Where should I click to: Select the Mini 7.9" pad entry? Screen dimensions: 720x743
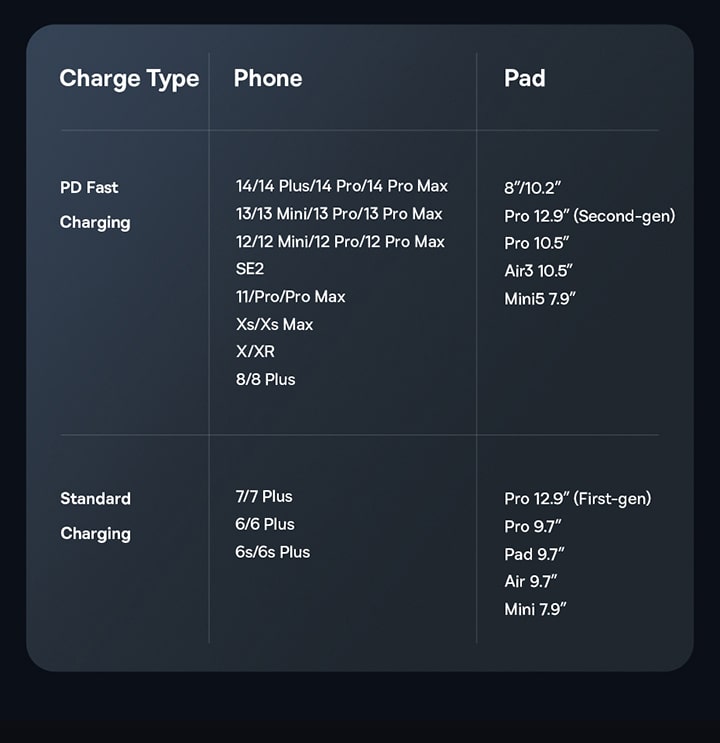536,609
